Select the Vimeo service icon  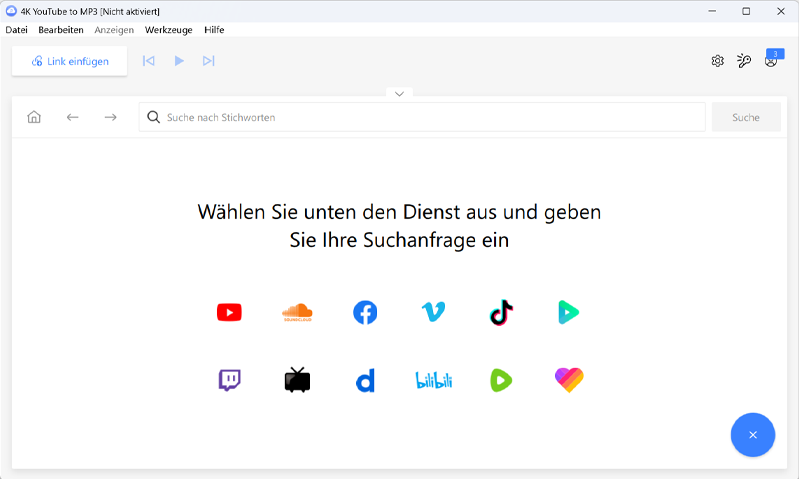[x=433, y=313]
